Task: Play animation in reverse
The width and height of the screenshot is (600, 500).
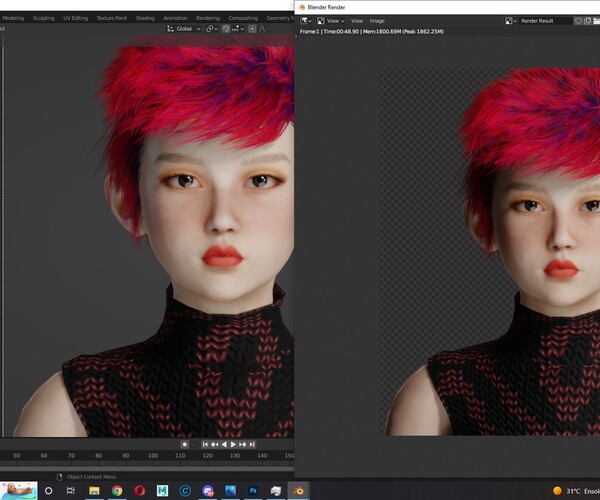Action: (224, 444)
